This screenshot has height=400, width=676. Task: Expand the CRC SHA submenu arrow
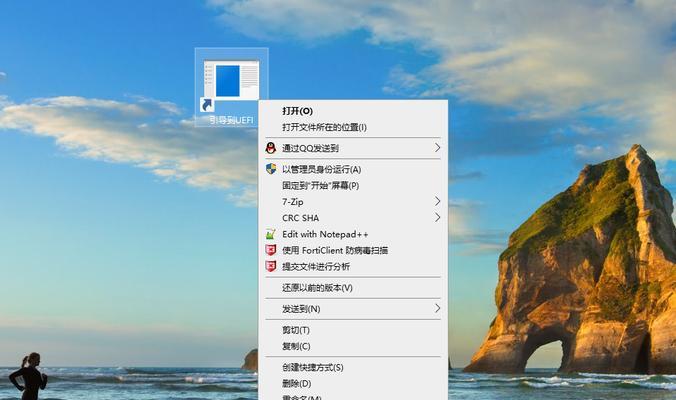coord(437,217)
